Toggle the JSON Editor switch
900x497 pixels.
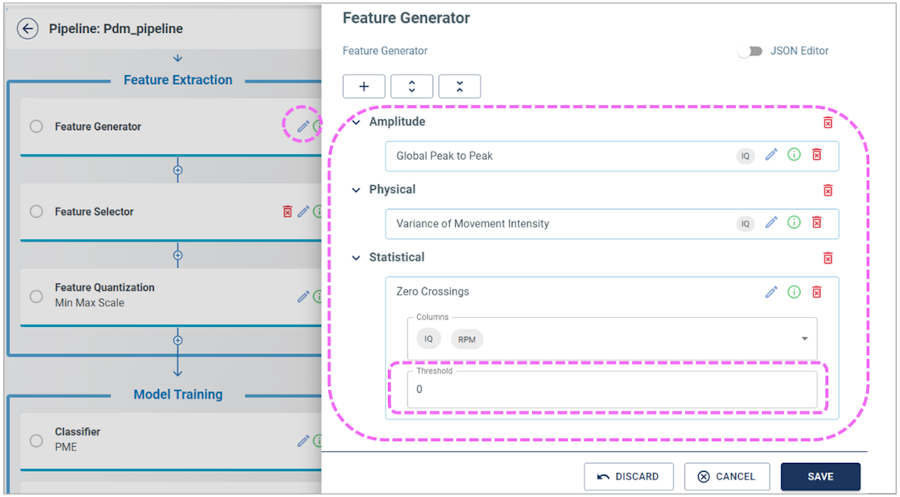point(750,51)
